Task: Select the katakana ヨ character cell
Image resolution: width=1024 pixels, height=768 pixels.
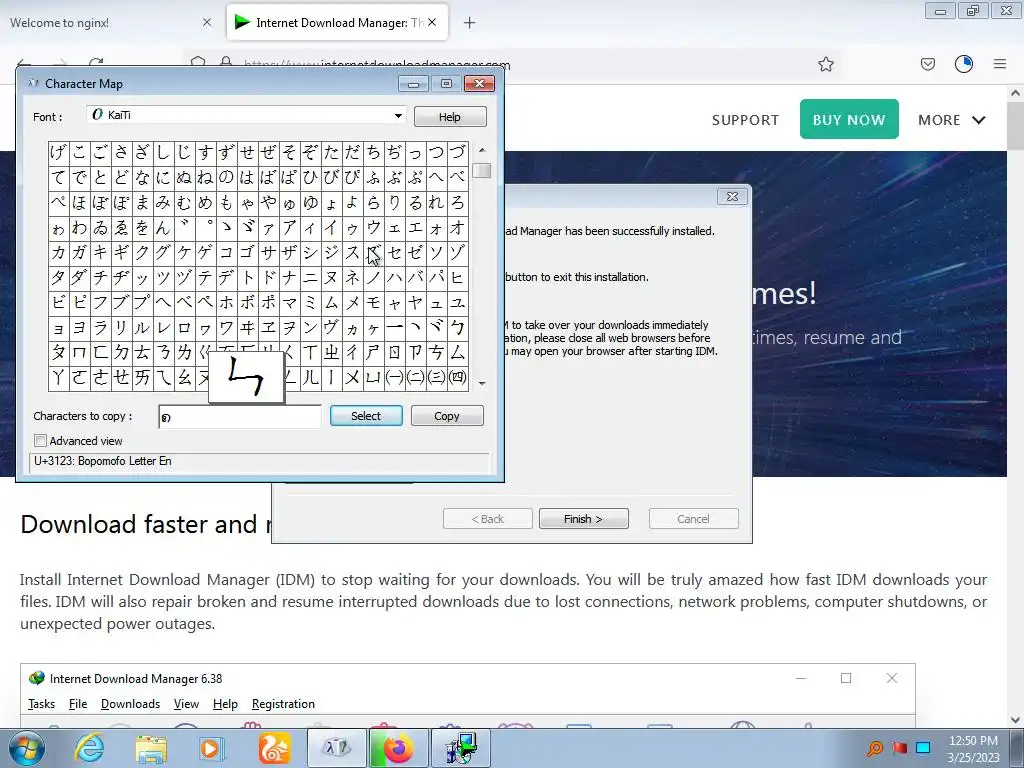Action: (x=79, y=327)
